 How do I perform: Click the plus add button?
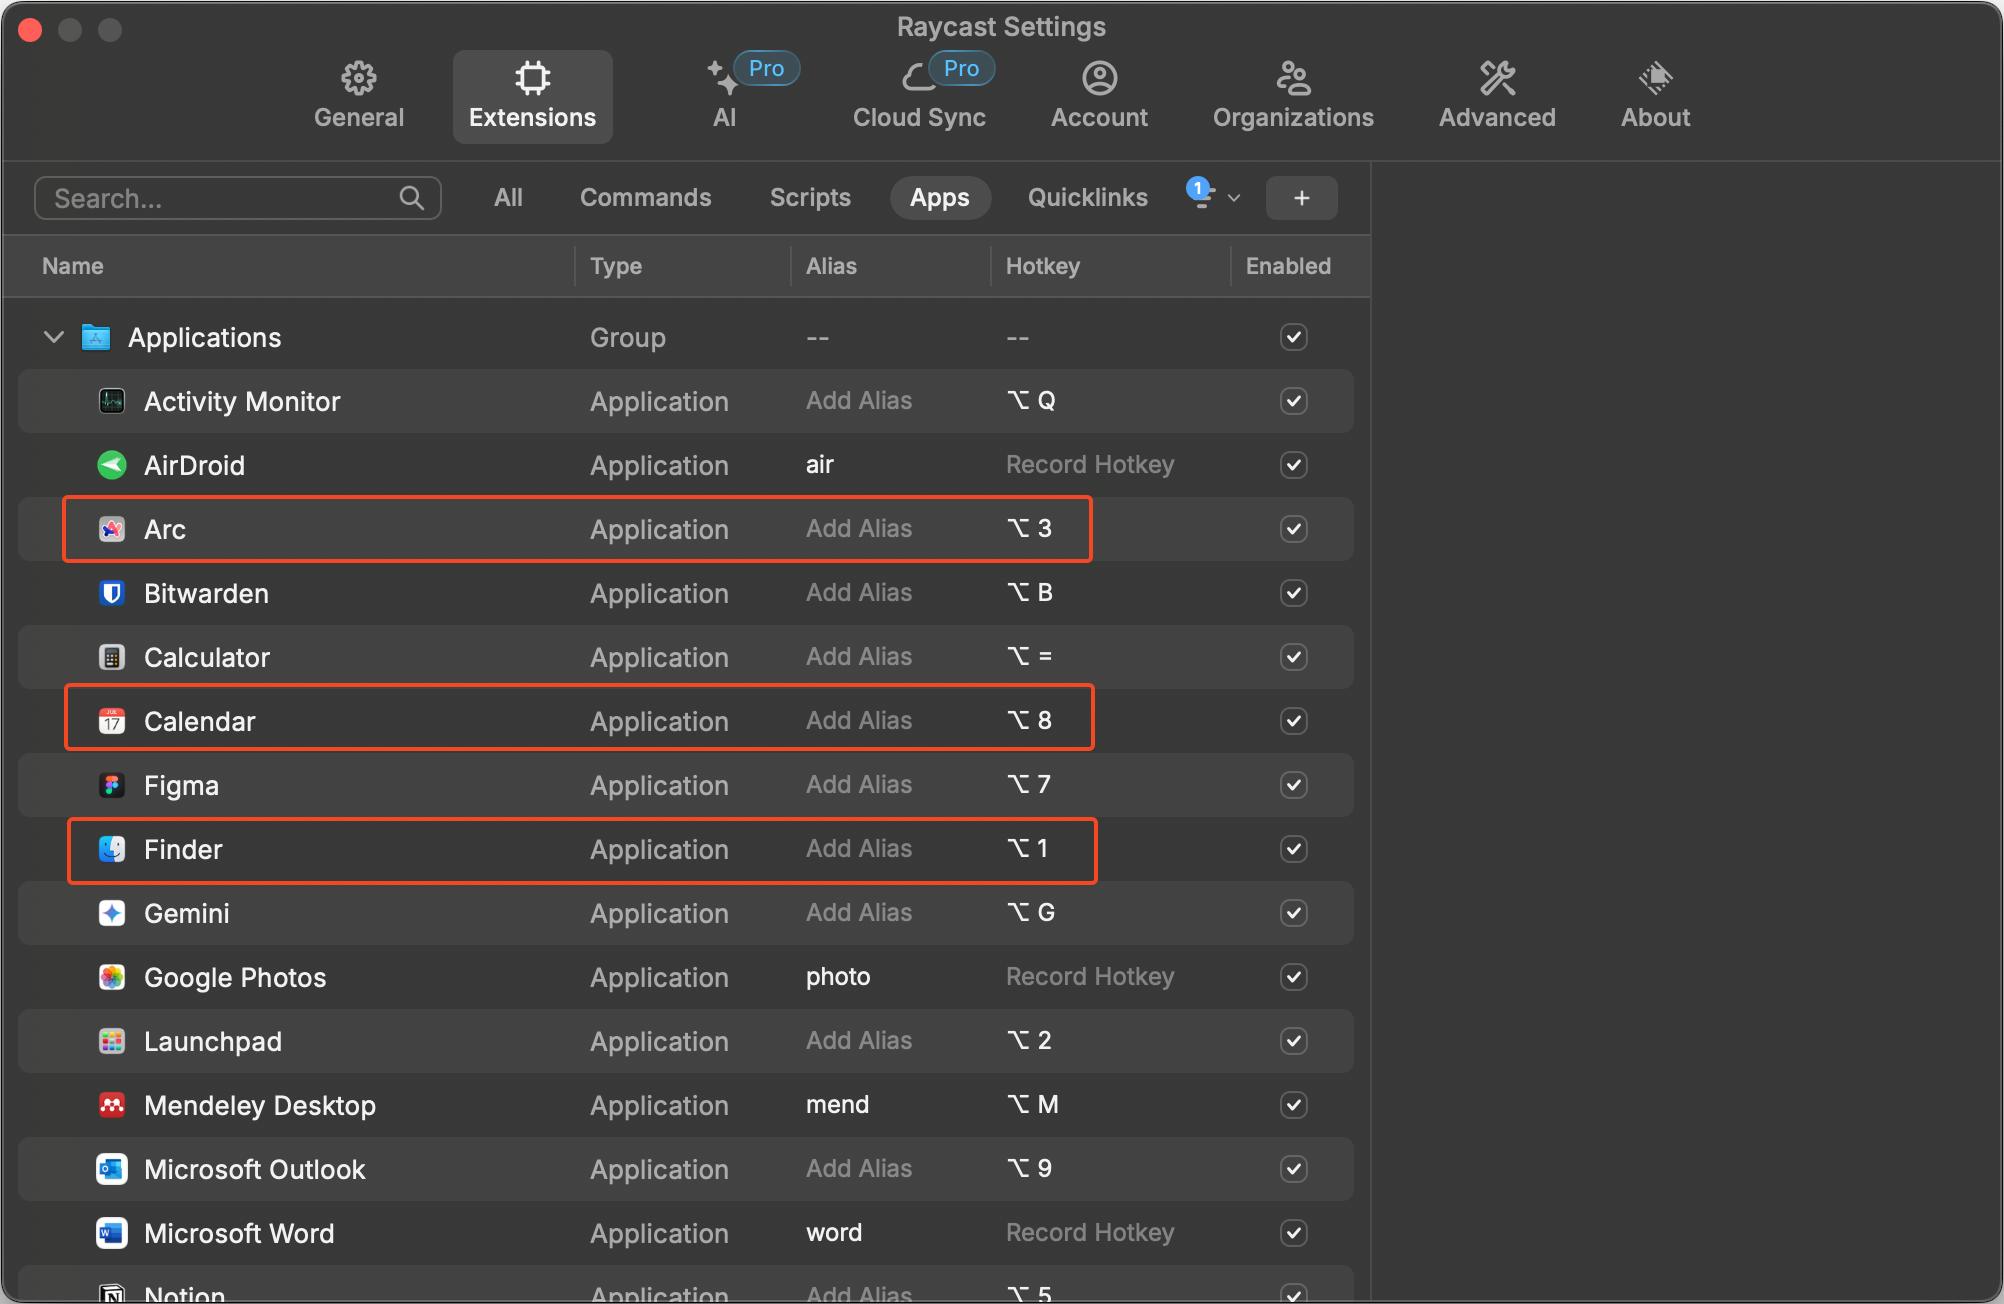(x=1301, y=198)
